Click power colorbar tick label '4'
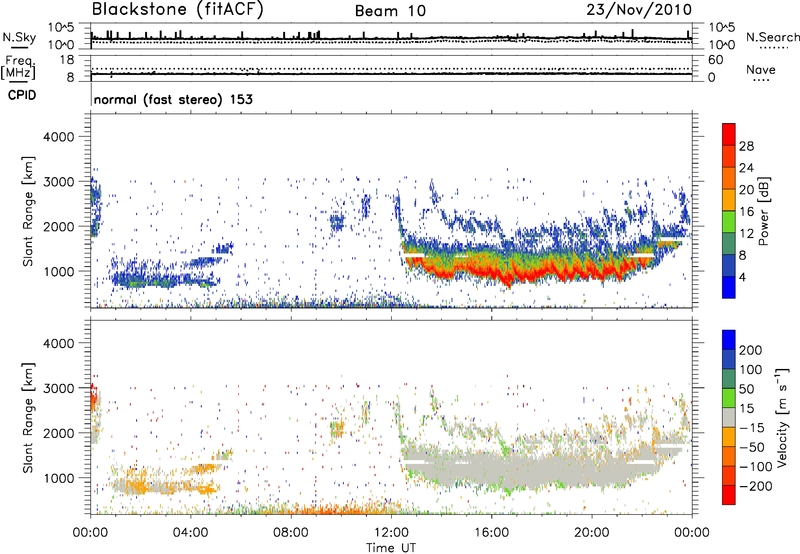Screen dimensions: 800x554 click(742, 277)
